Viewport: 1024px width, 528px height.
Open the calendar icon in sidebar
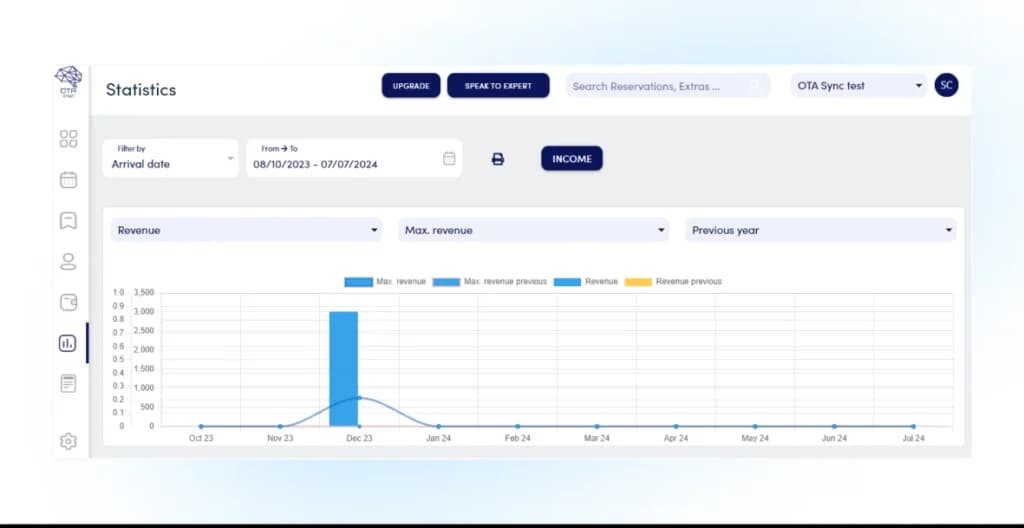click(69, 180)
